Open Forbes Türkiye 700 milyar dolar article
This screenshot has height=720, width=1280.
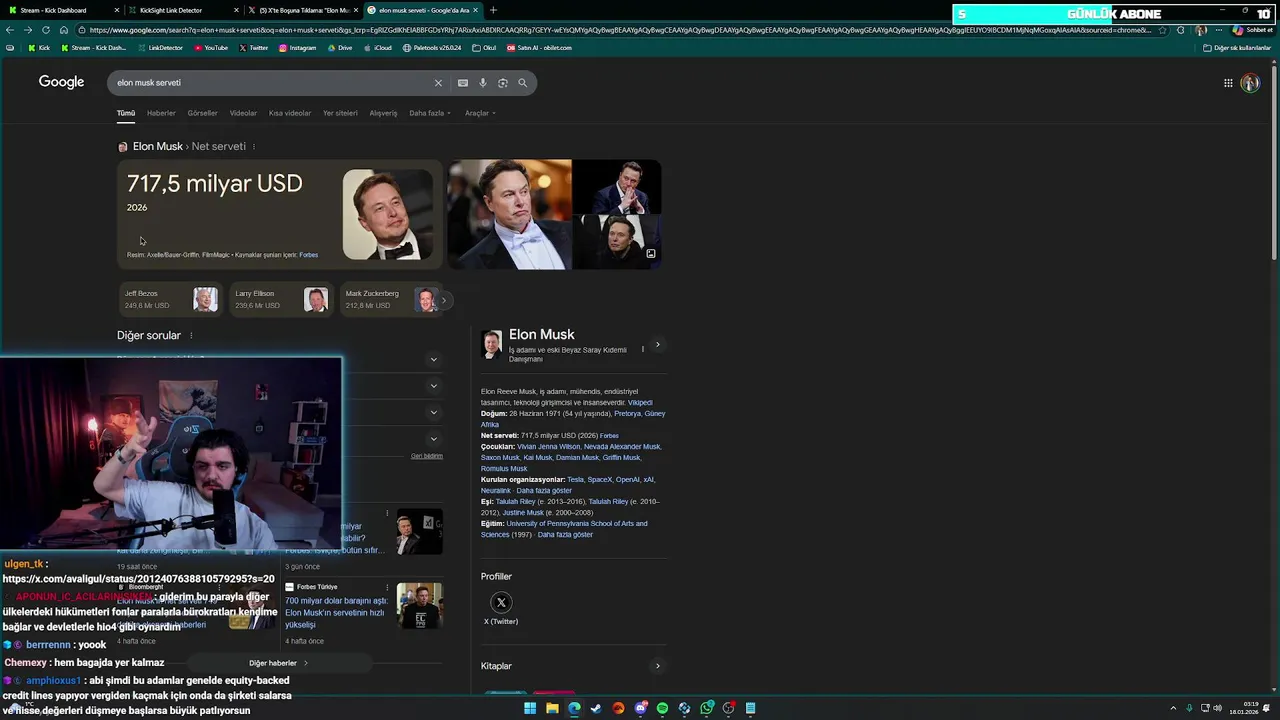[x=336, y=613]
